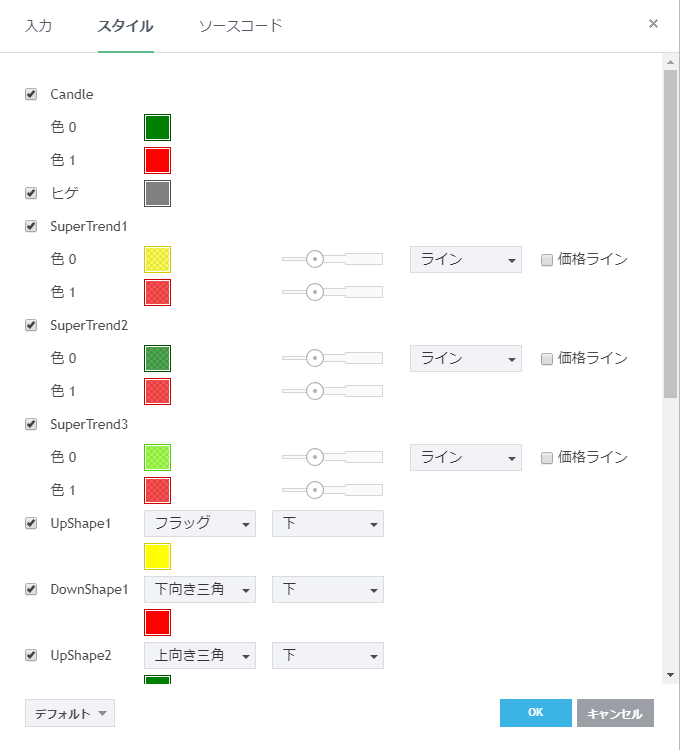Open Candle color 0 green swatch
The height and width of the screenshot is (750, 680).
157,127
